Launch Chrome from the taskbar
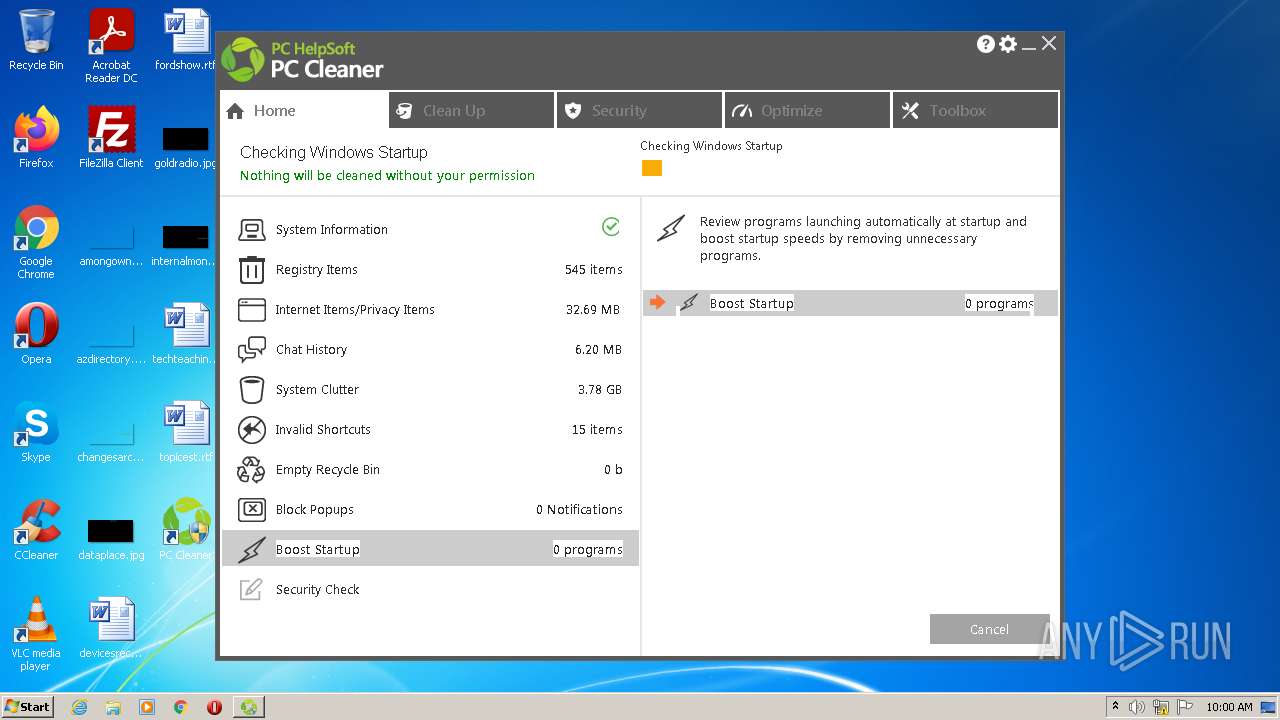The image size is (1280, 720). coord(180,707)
